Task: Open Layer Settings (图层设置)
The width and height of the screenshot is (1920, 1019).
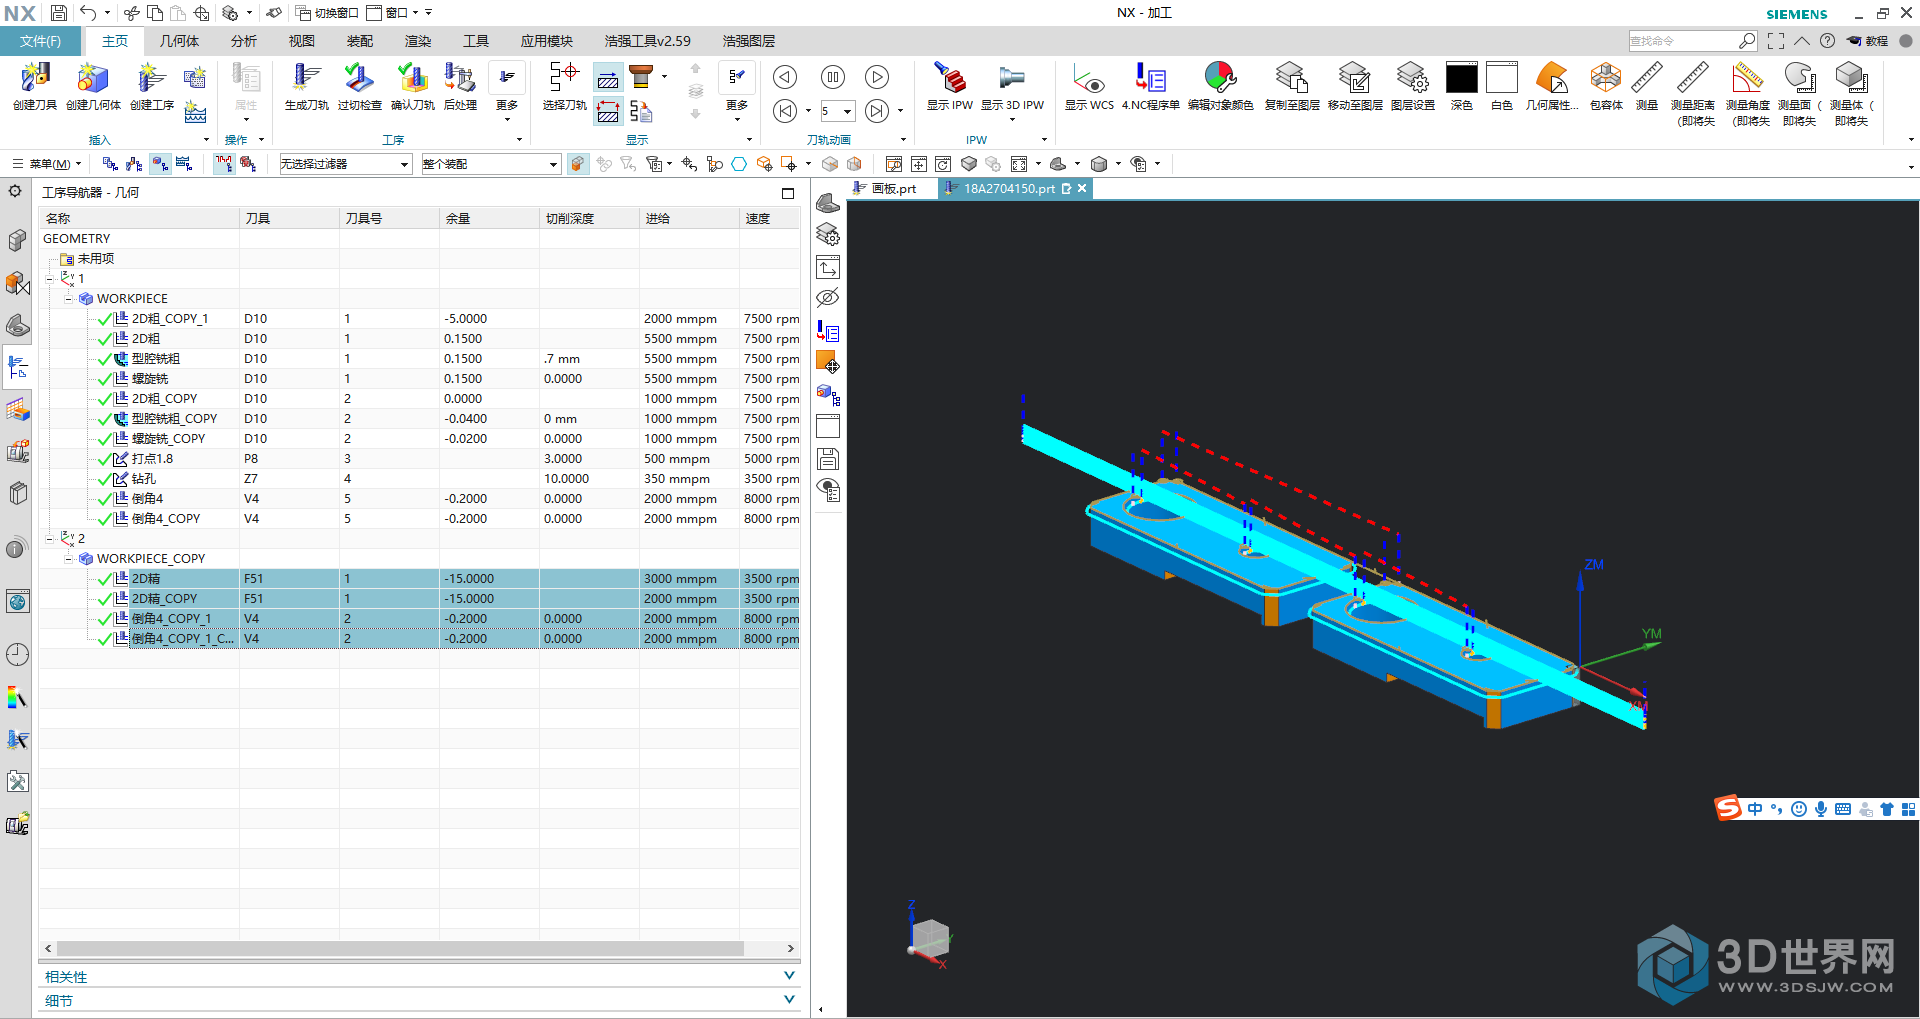Action: (1412, 78)
